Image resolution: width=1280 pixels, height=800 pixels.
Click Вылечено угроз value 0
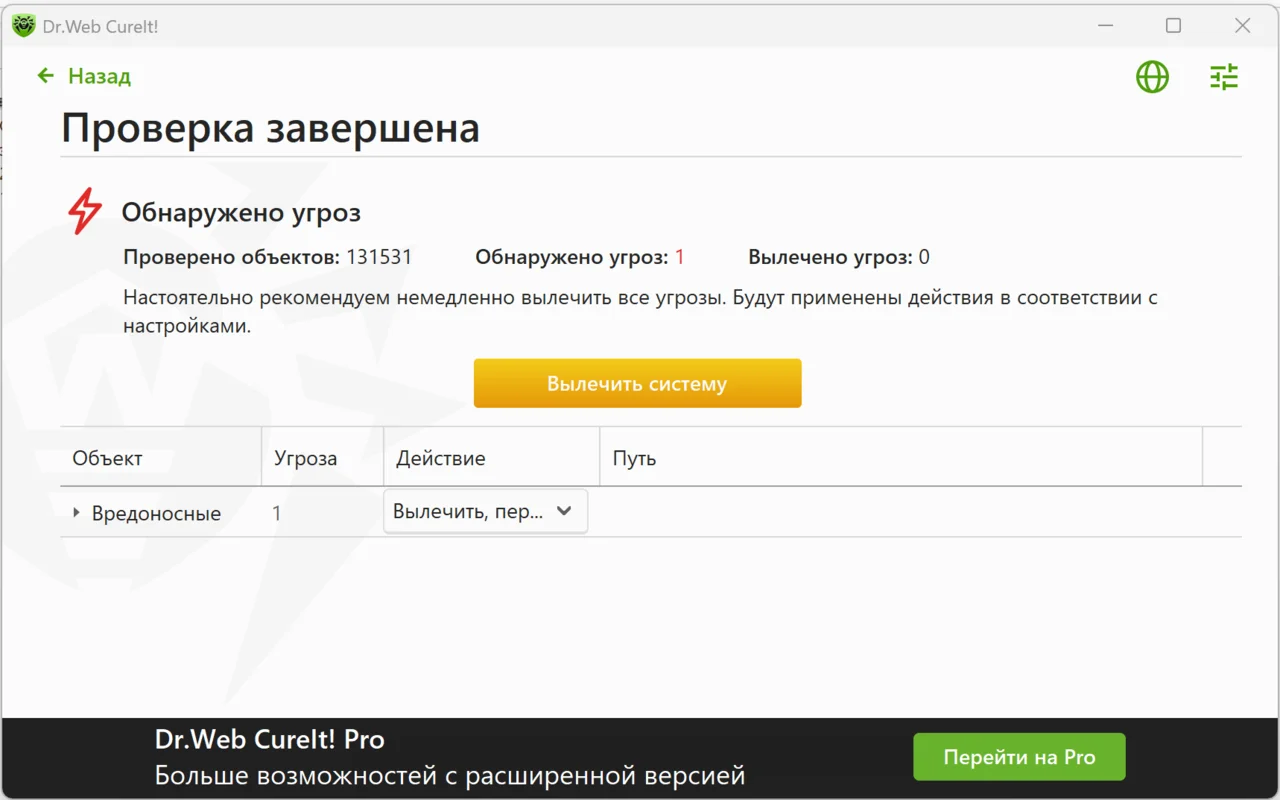pyautogui.click(x=924, y=257)
